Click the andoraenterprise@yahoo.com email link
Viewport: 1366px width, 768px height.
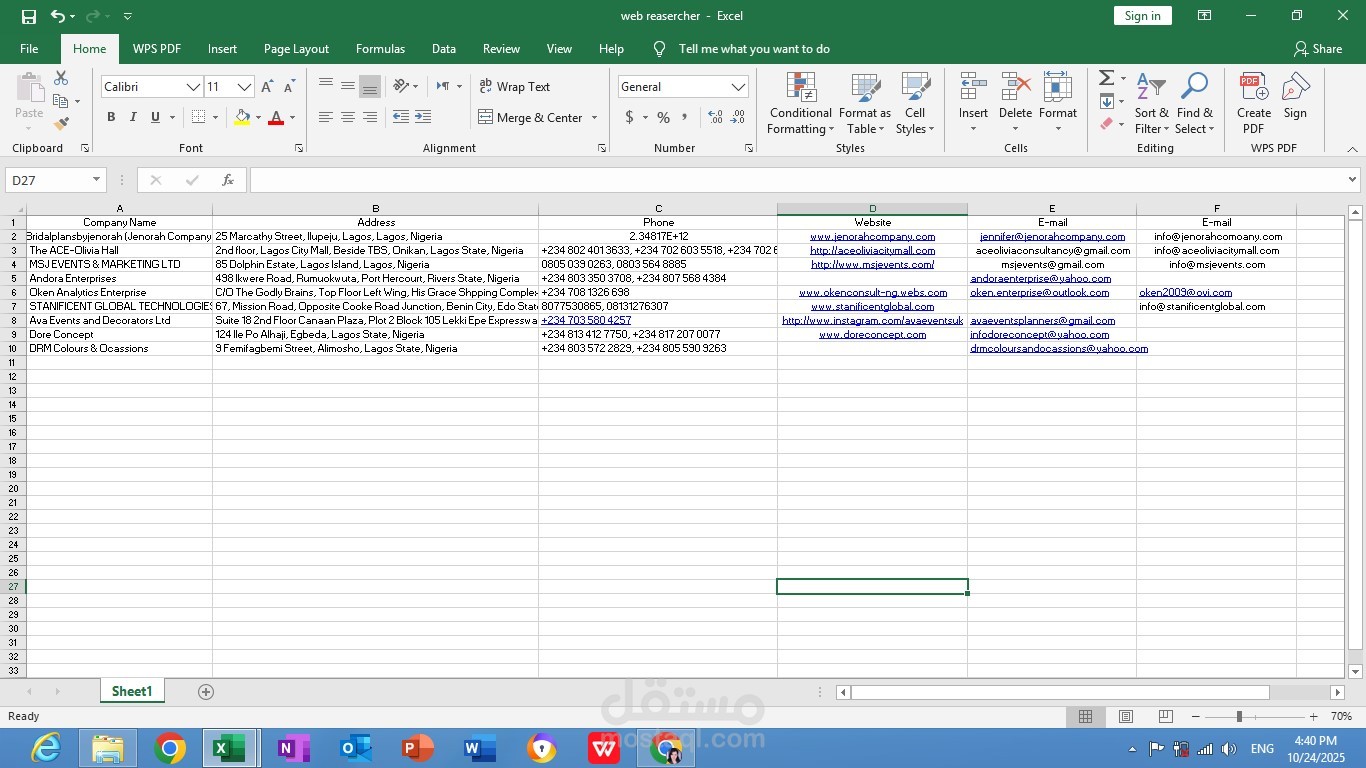(x=1041, y=279)
